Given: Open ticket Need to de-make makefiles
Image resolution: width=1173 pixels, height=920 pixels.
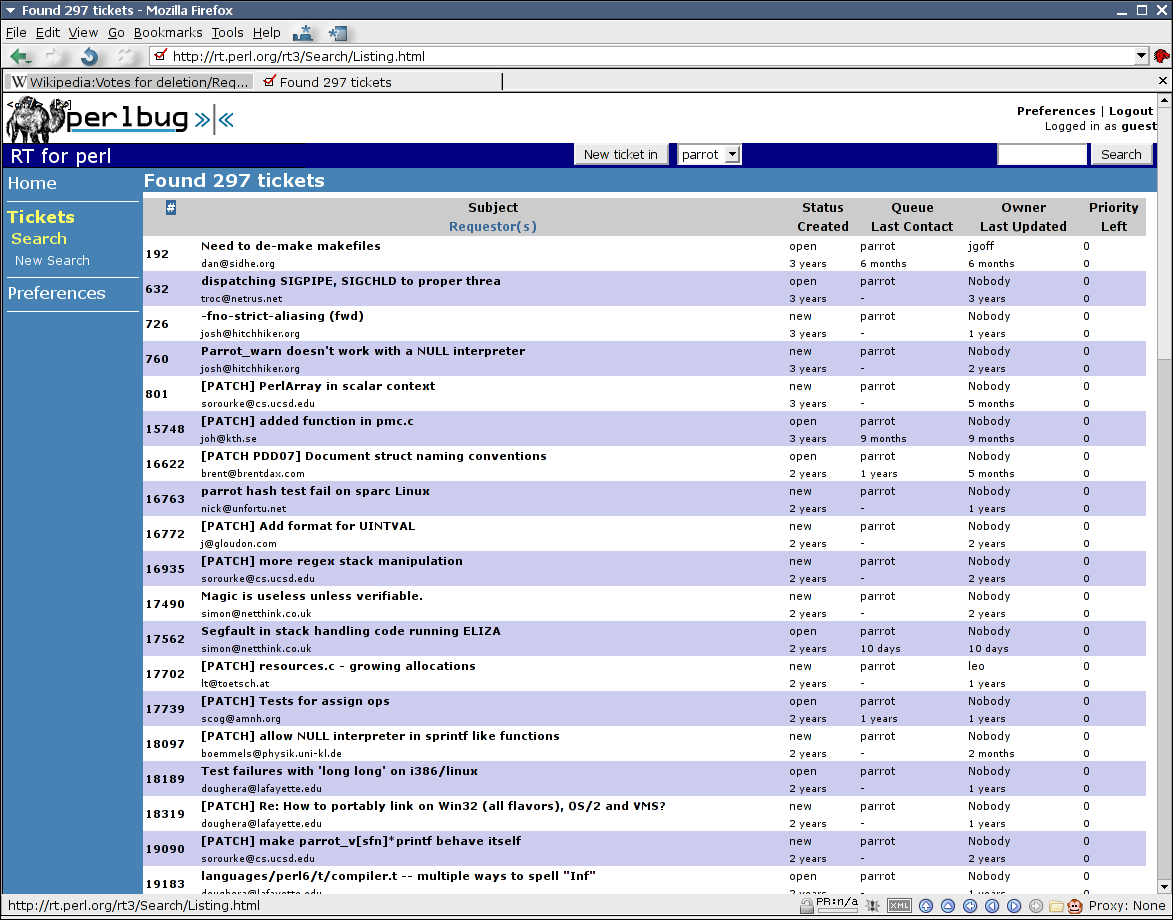Looking at the screenshot, I should click(290, 246).
